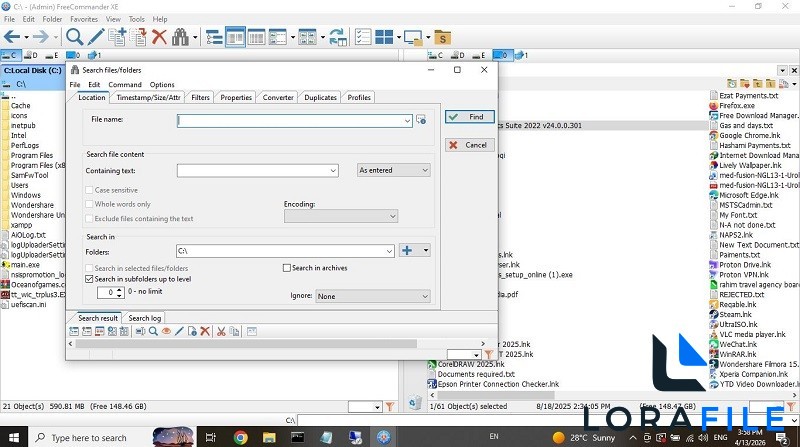Click the copy icon next to scissors

click(x=234, y=332)
